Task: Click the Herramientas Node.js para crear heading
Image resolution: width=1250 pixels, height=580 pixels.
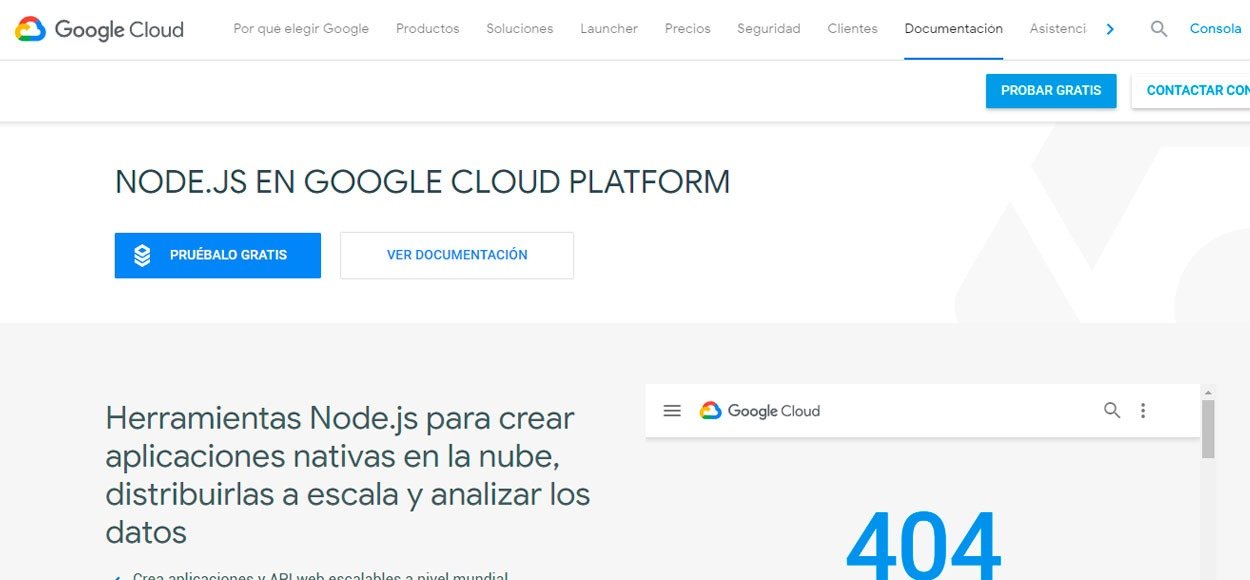Action: [348, 475]
